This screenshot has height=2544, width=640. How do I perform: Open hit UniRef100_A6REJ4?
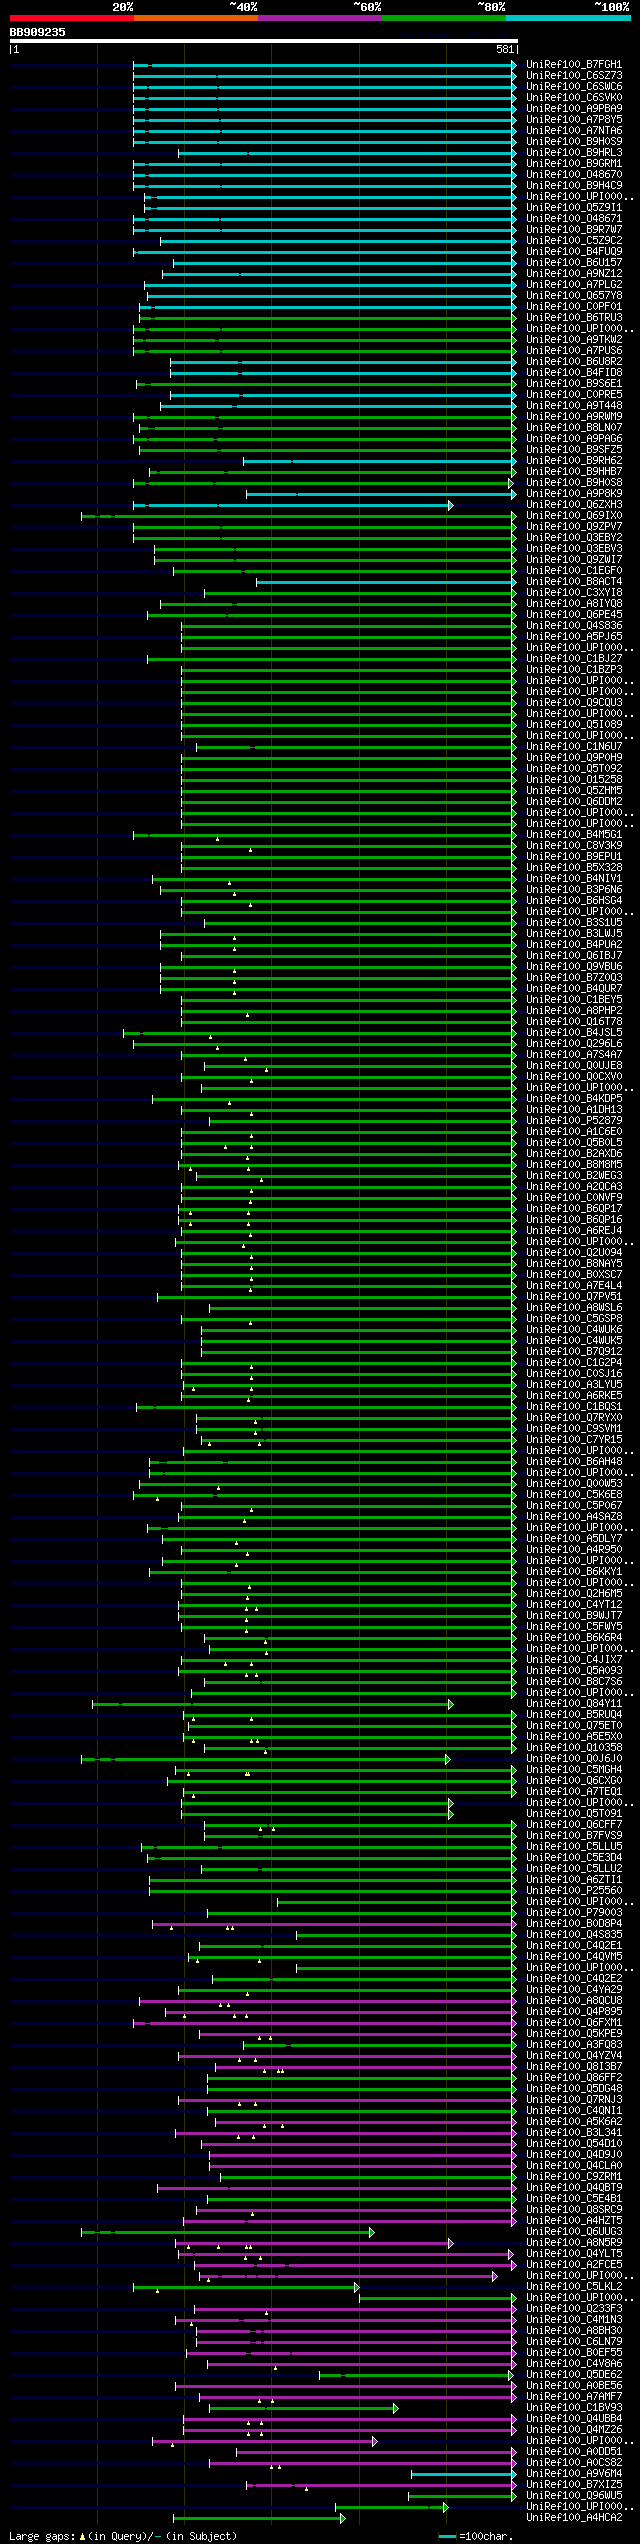(574, 1231)
